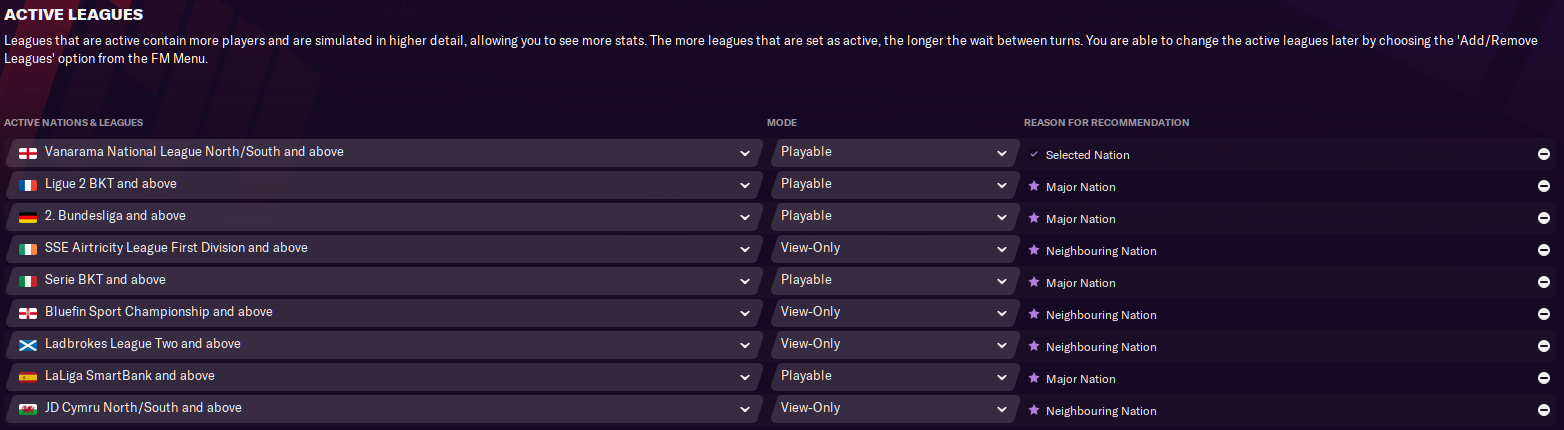Open the Vanarama National League league dropdown
The height and width of the screenshot is (430, 1564).
click(x=744, y=153)
